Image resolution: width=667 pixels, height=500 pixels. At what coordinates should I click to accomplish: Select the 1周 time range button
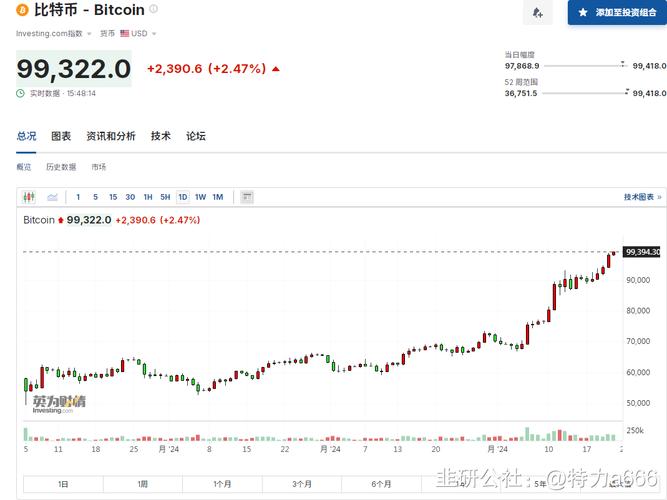(143, 484)
